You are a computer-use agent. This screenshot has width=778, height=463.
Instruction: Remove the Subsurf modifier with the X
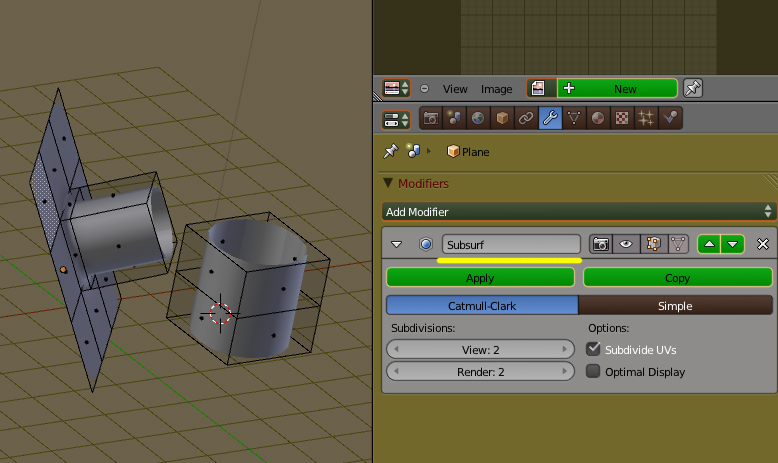(x=763, y=244)
